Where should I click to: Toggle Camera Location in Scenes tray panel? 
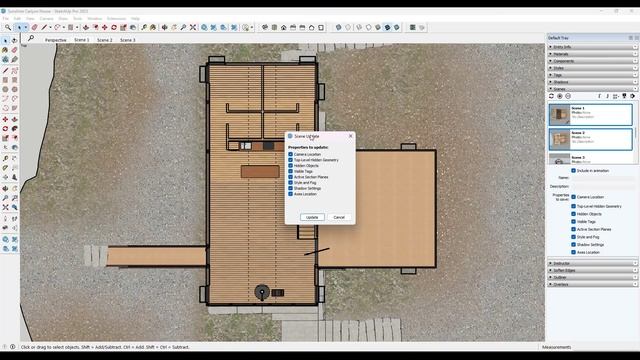pyautogui.click(x=573, y=197)
